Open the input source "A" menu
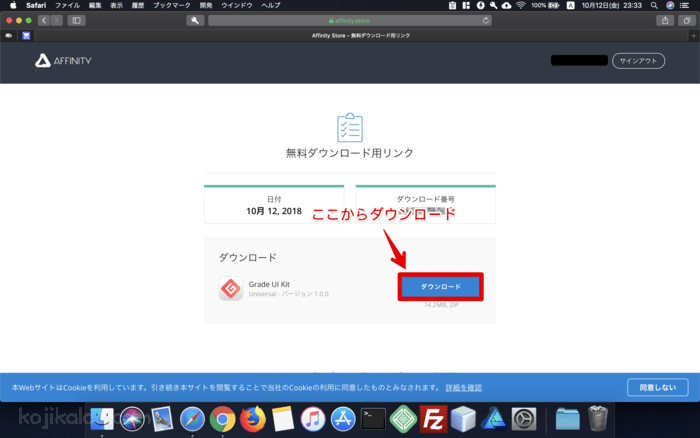The width and height of the screenshot is (700, 438). click(571, 5)
